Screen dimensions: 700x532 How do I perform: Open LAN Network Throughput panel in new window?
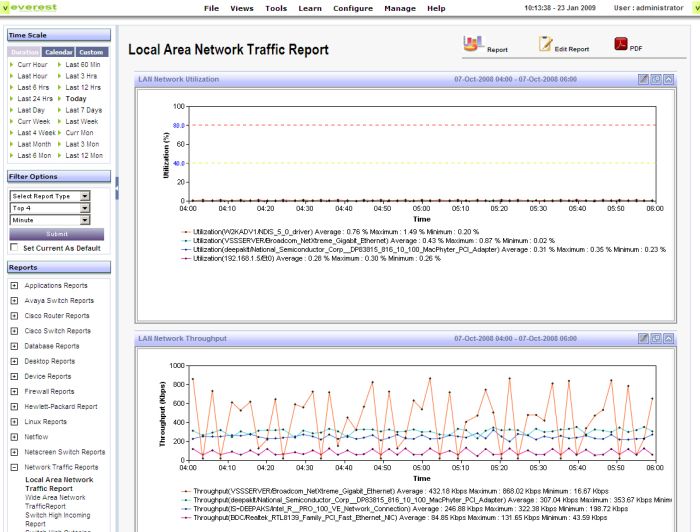click(x=655, y=338)
